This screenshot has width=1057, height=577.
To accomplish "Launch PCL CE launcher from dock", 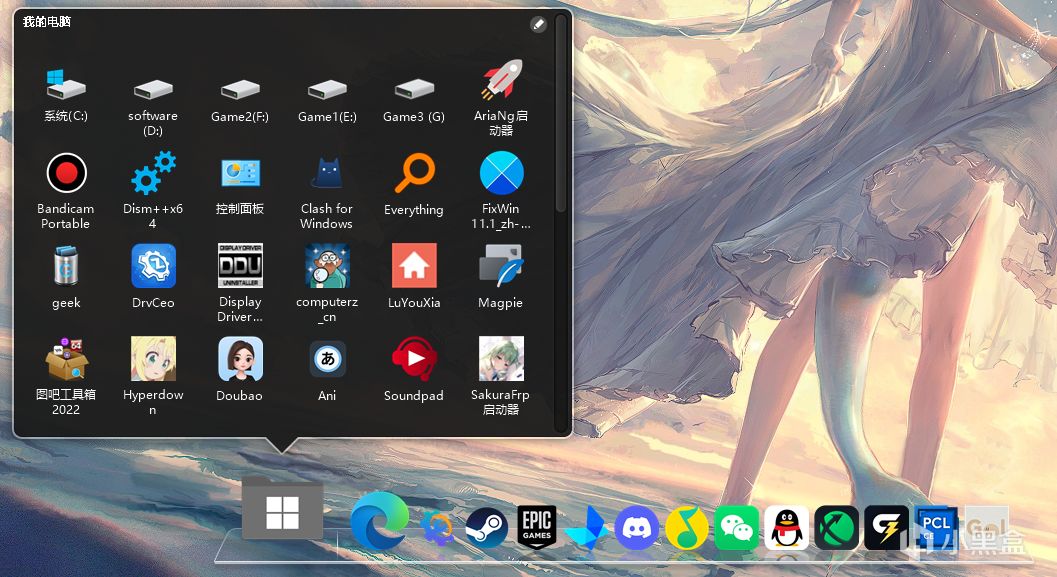I will tap(936, 527).
